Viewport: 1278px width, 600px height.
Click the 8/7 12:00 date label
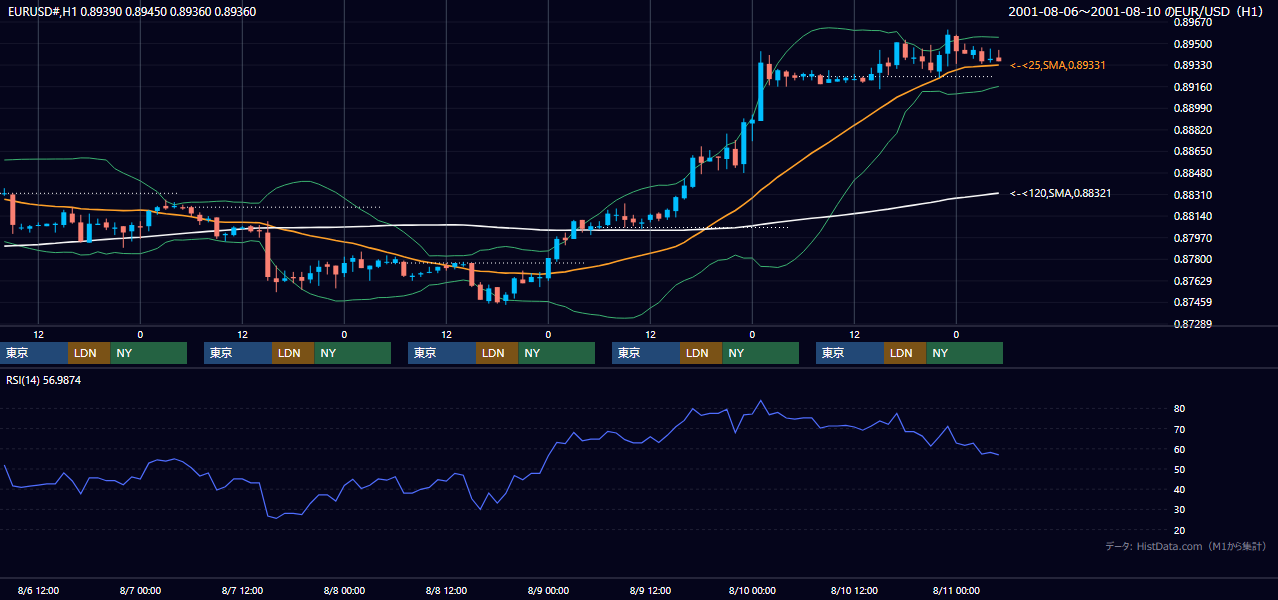pyautogui.click(x=242, y=590)
